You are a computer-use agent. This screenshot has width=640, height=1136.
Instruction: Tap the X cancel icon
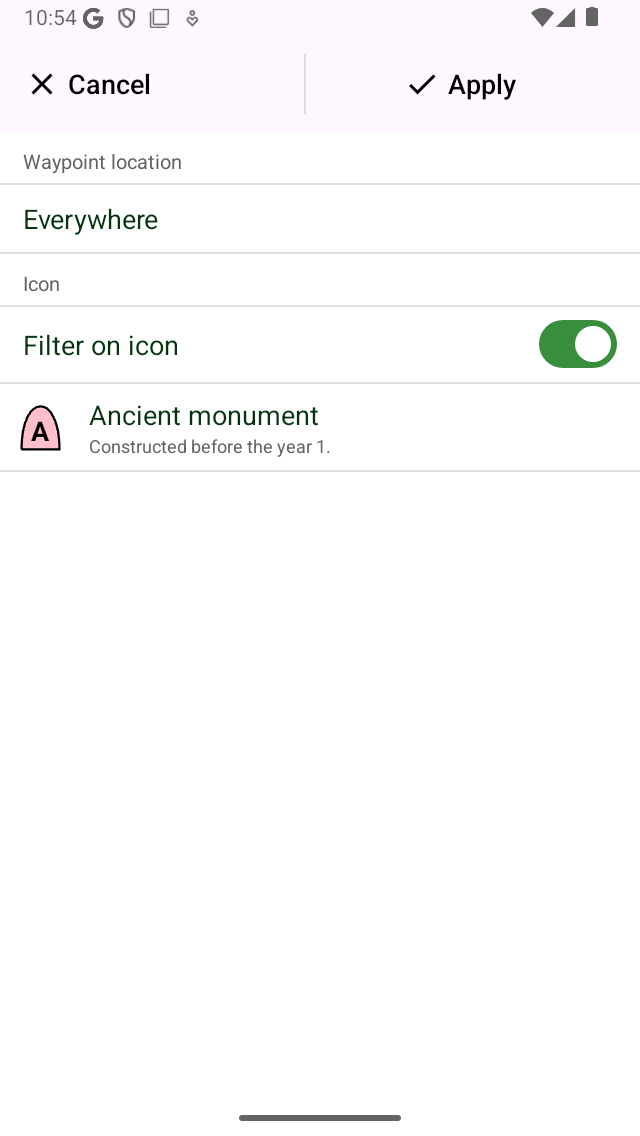click(x=42, y=85)
